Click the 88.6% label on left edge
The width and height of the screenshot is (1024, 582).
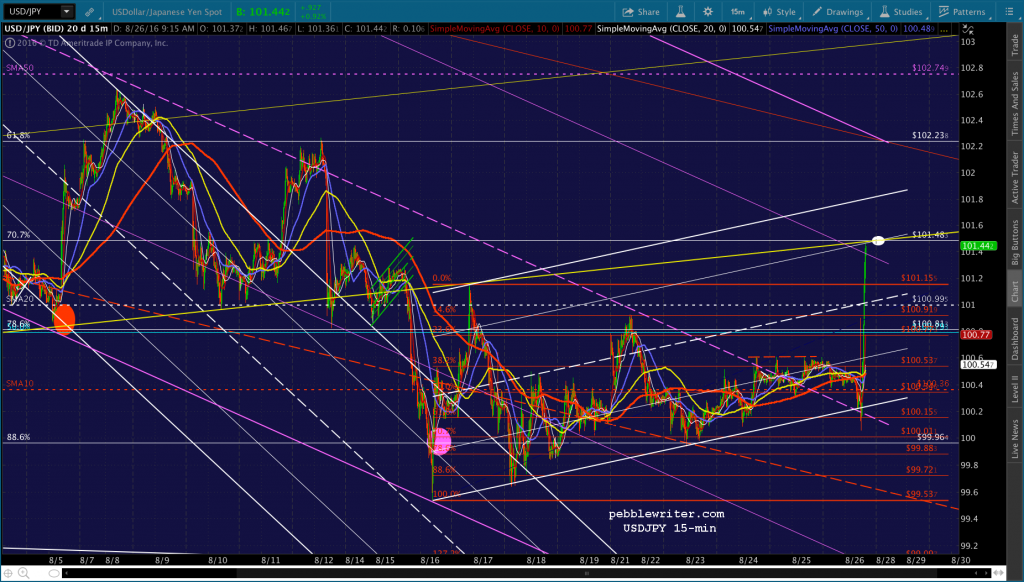18,437
